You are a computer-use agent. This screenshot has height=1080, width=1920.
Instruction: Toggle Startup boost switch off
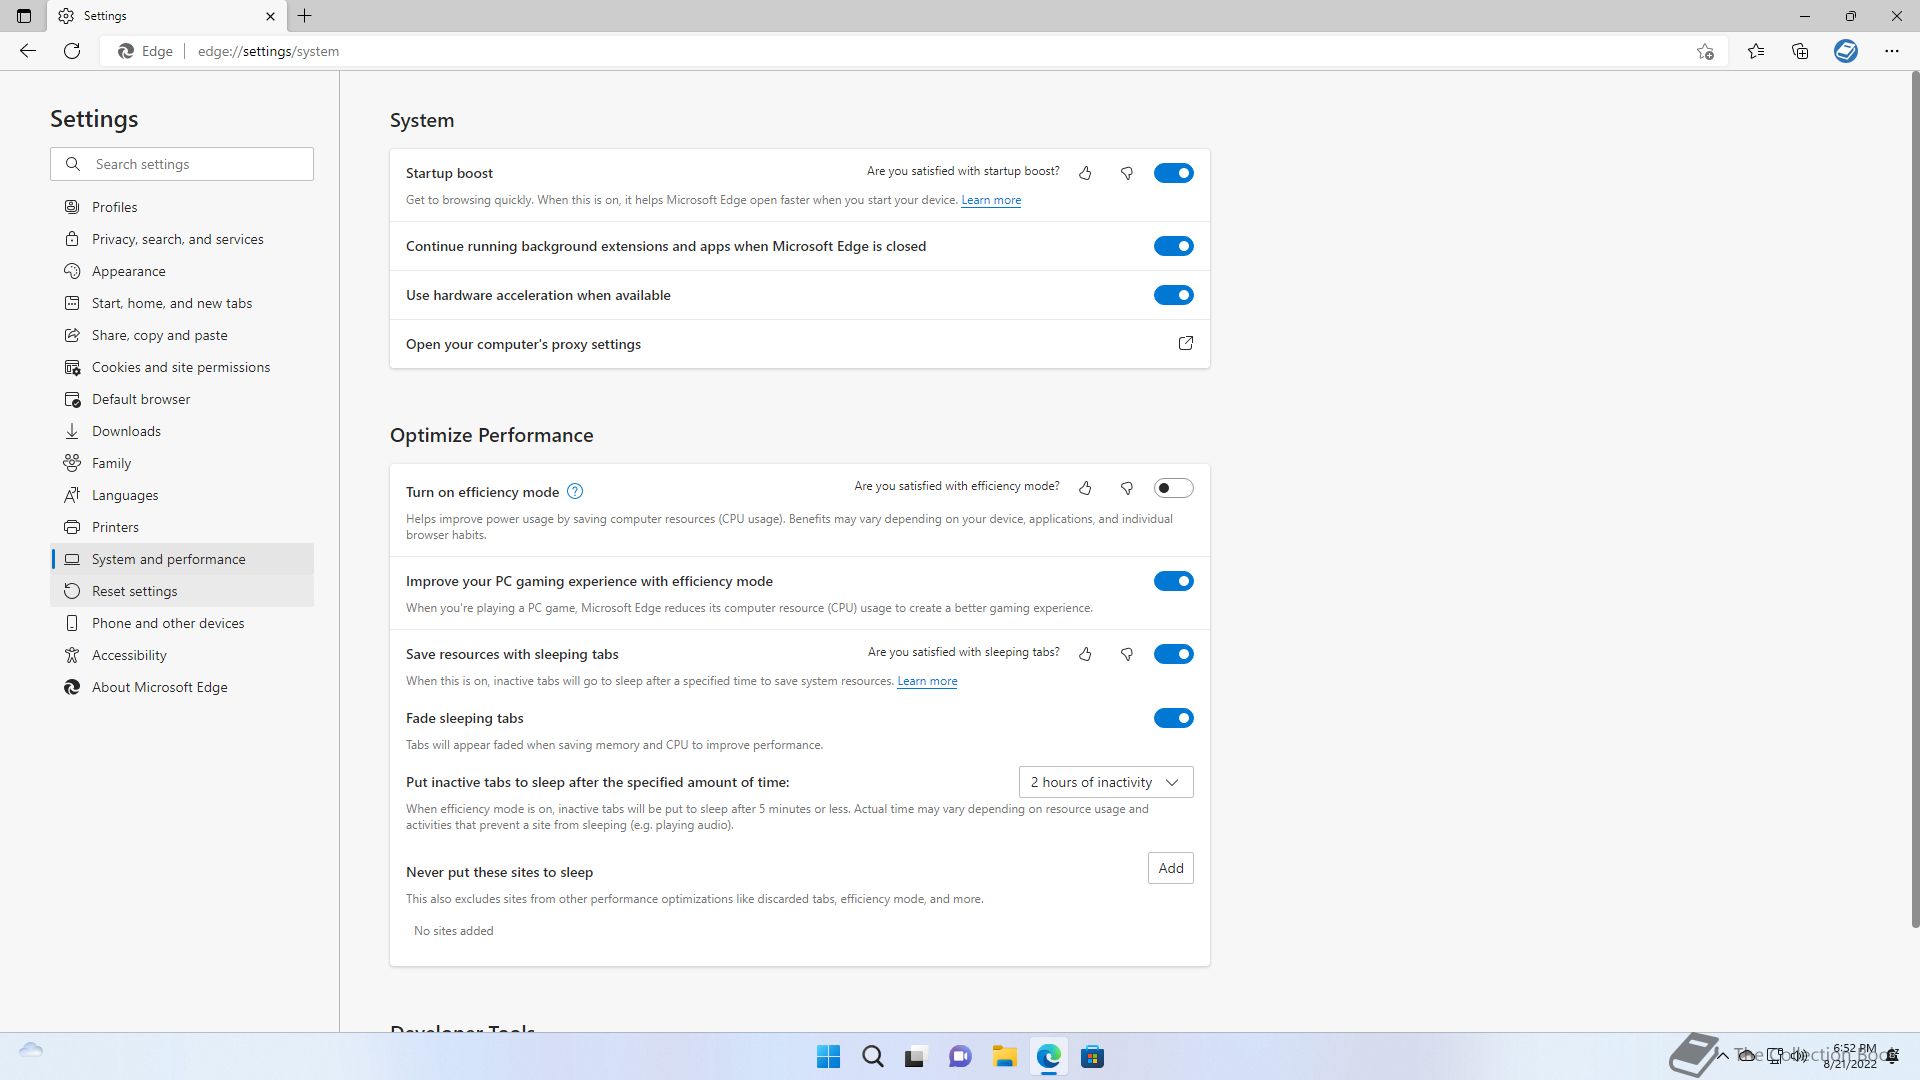point(1174,173)
